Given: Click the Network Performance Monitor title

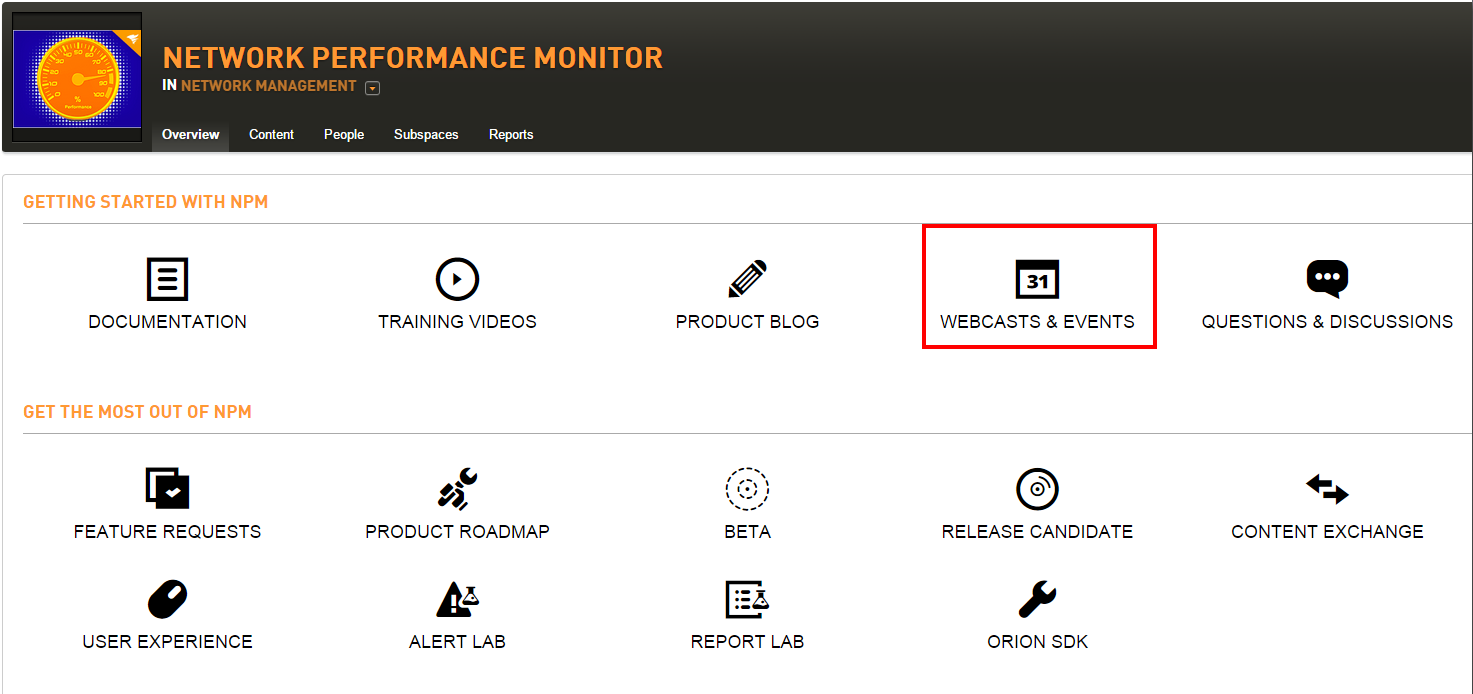Looking at the screenshot, I should tap(412, 58).
